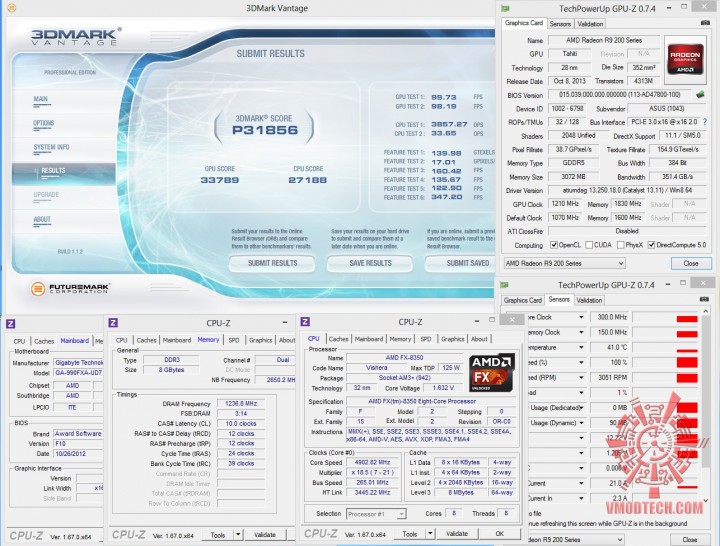720x546 pixels.
Task: Click the Futuremark Corporation logo
Action: pyautogui.click(x=70, y=288)
